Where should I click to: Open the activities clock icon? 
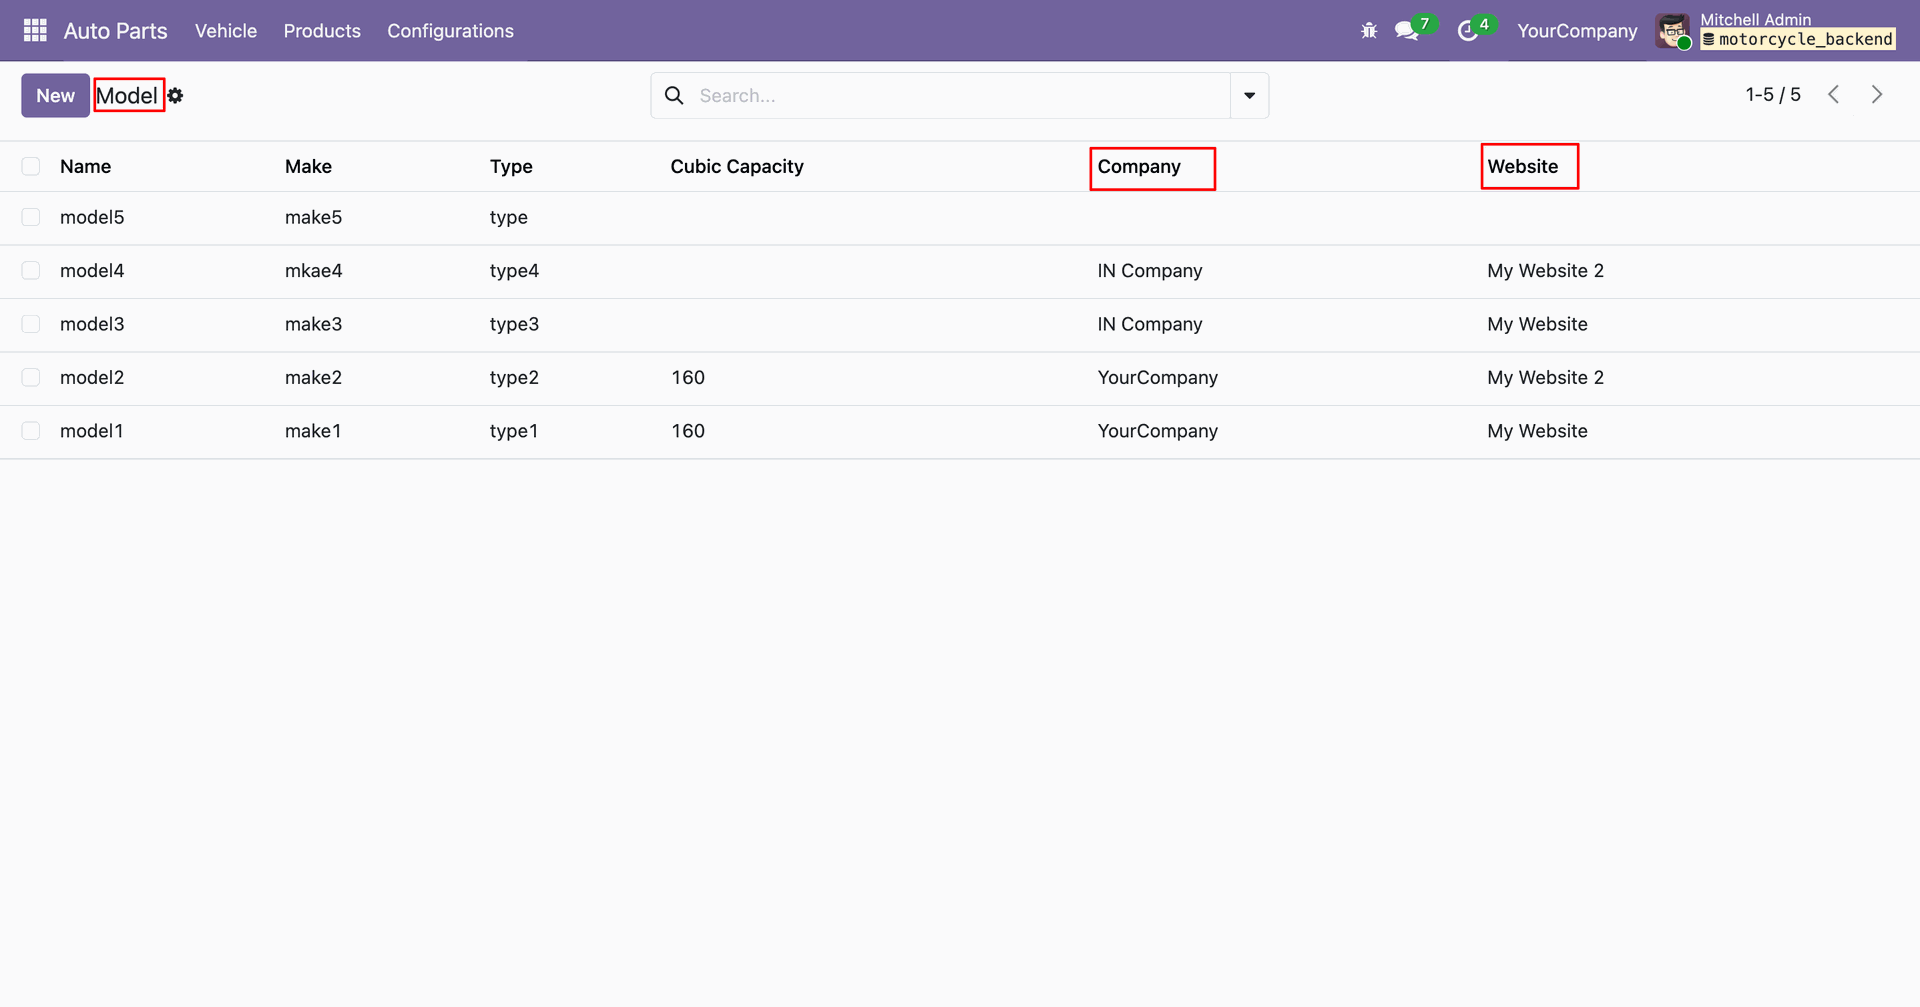[1467, 31]
